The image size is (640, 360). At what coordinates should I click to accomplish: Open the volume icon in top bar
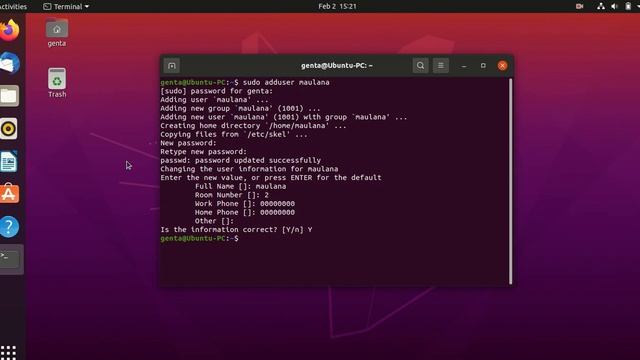point(614,6)
